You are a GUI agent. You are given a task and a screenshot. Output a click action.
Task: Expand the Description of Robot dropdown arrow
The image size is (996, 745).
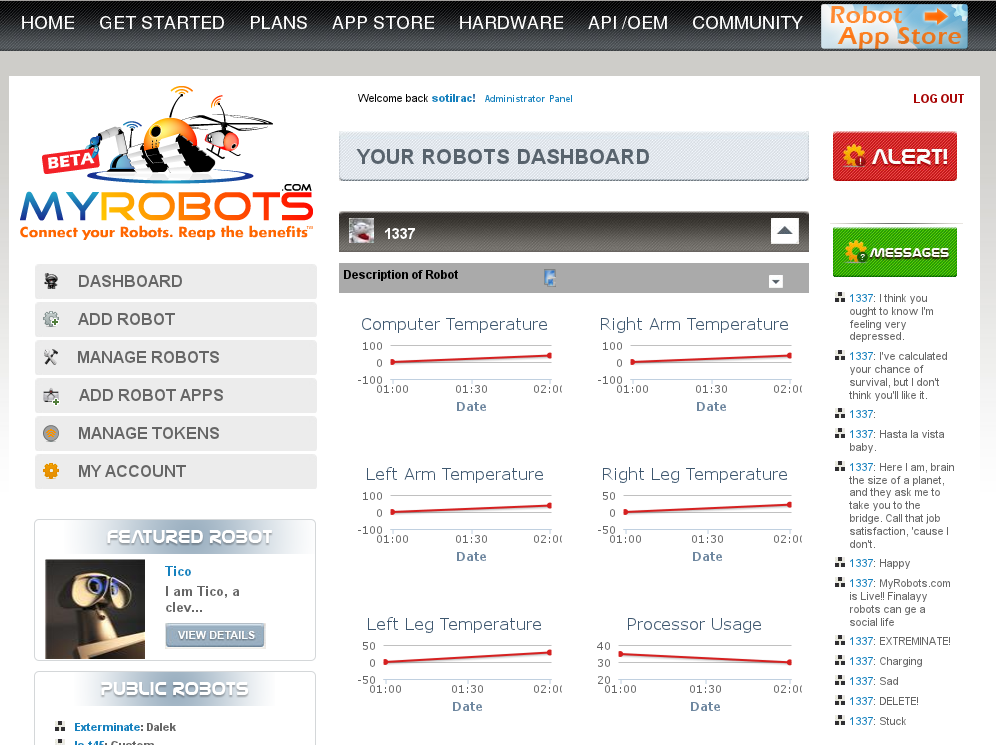[775, 282]
